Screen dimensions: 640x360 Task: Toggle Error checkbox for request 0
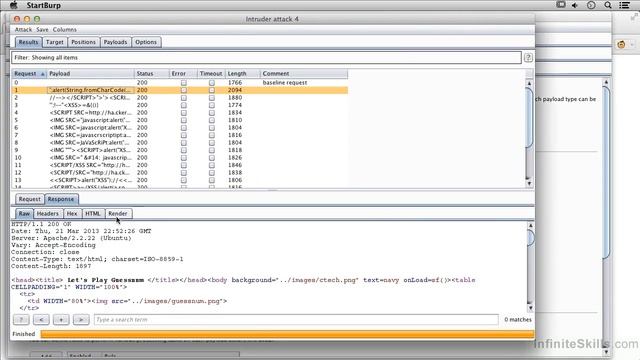point(184,83)
